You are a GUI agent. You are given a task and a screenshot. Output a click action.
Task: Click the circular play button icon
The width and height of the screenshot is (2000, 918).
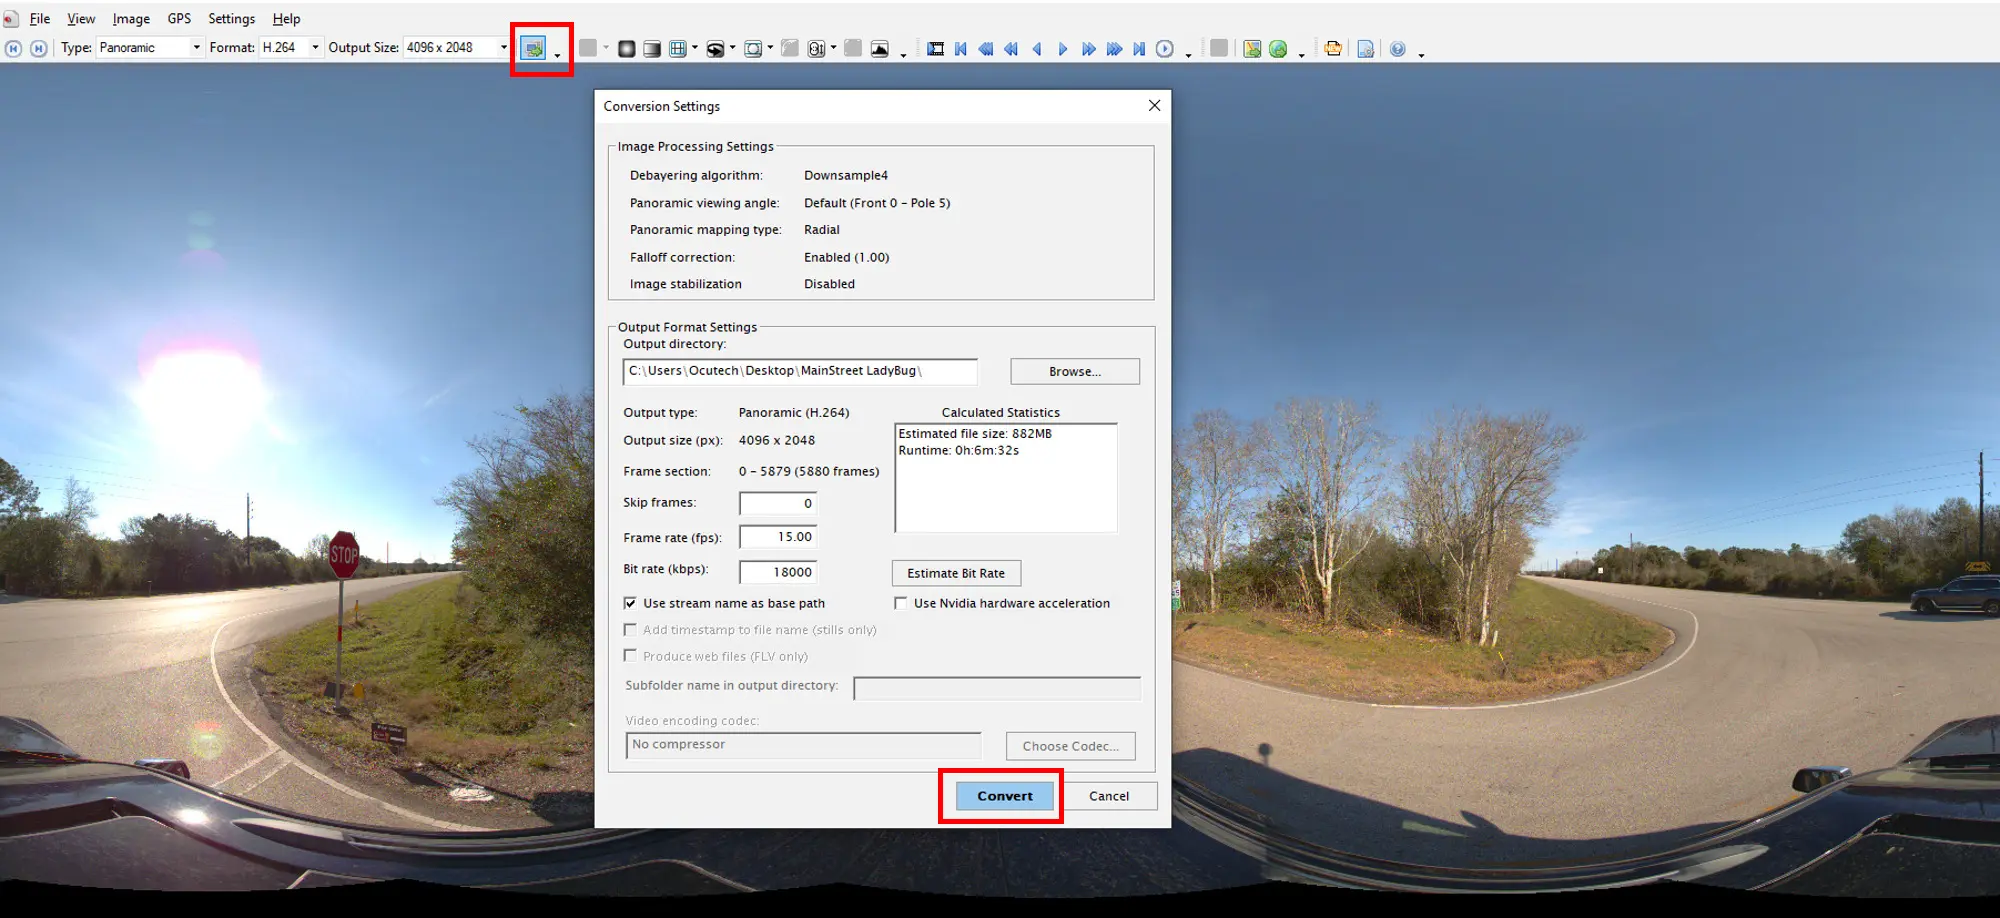tap(1165, 48)
